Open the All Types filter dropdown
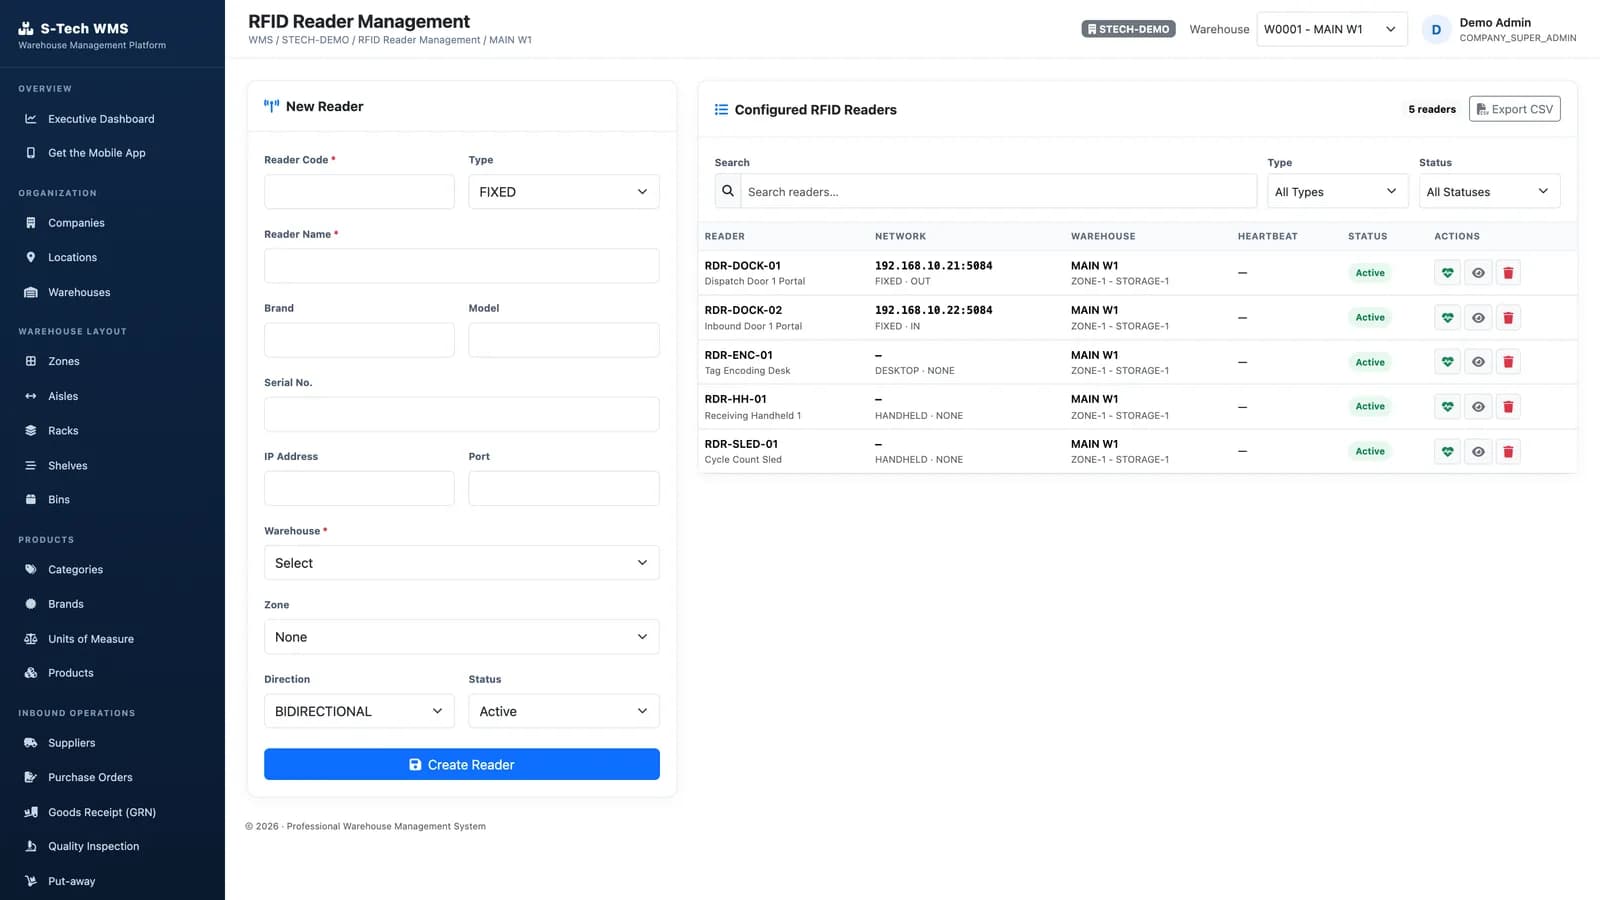 [1337, 191]
